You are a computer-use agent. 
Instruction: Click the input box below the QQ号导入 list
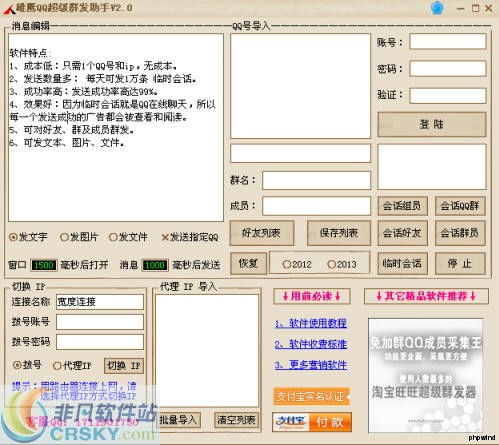(300, 153)
